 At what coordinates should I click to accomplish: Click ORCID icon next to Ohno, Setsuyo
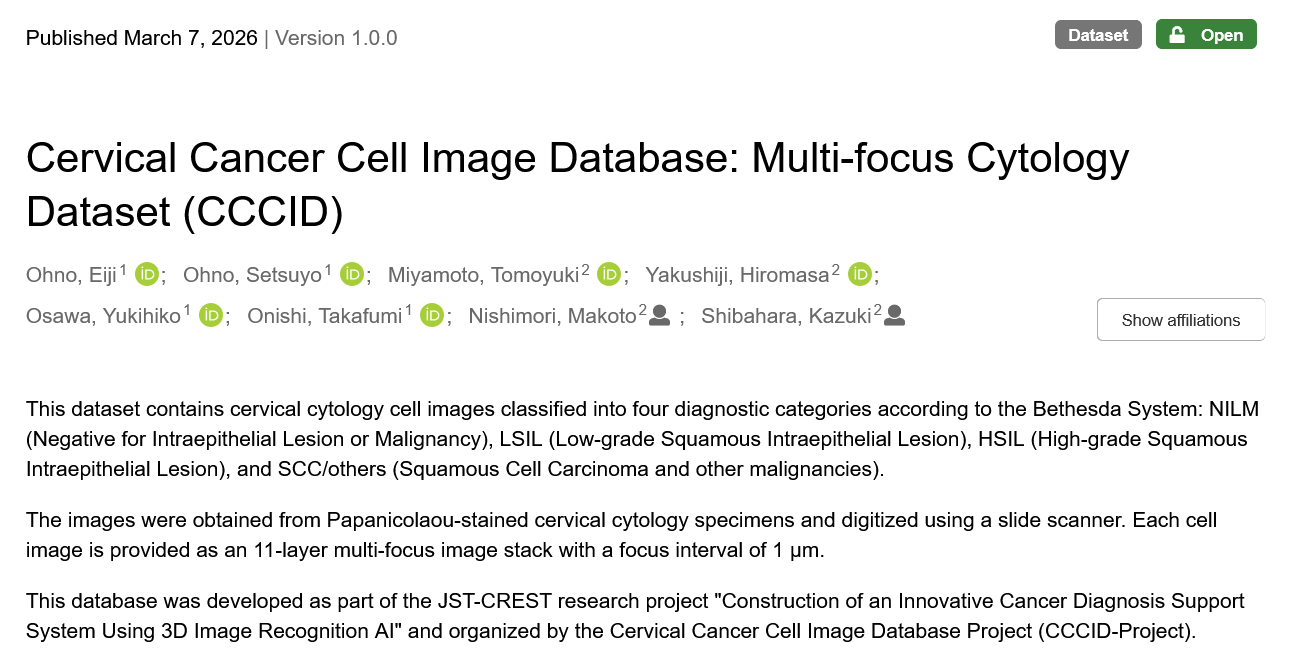point(351,274)
